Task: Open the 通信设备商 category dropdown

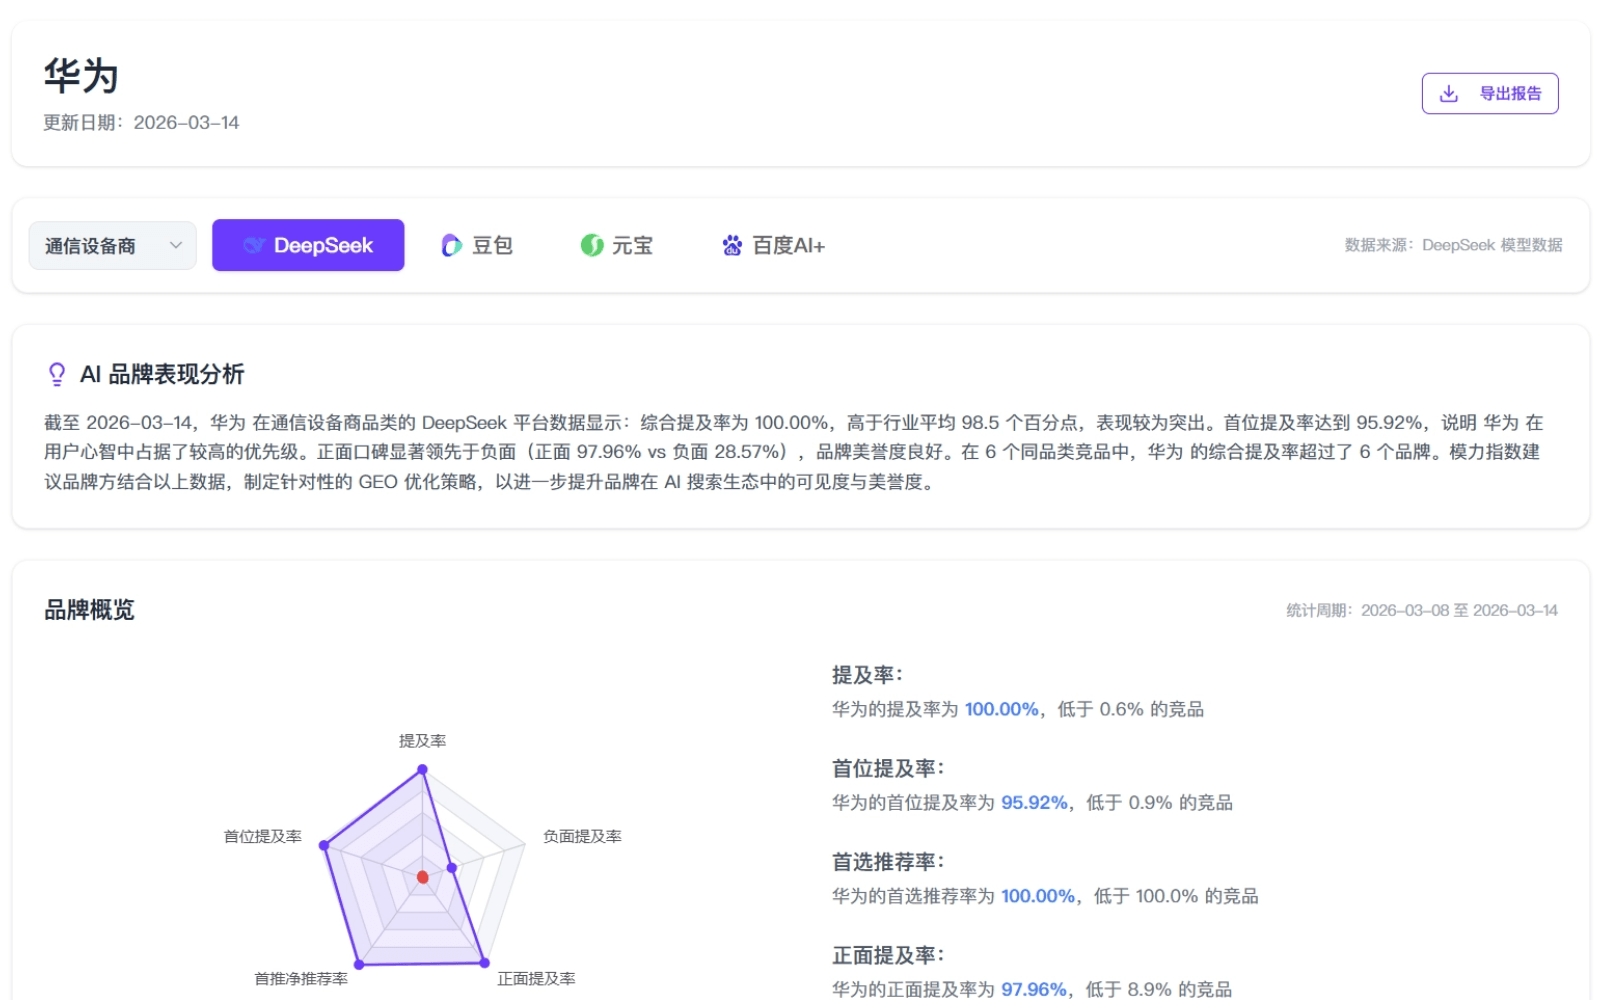Action: coord(111,244)
